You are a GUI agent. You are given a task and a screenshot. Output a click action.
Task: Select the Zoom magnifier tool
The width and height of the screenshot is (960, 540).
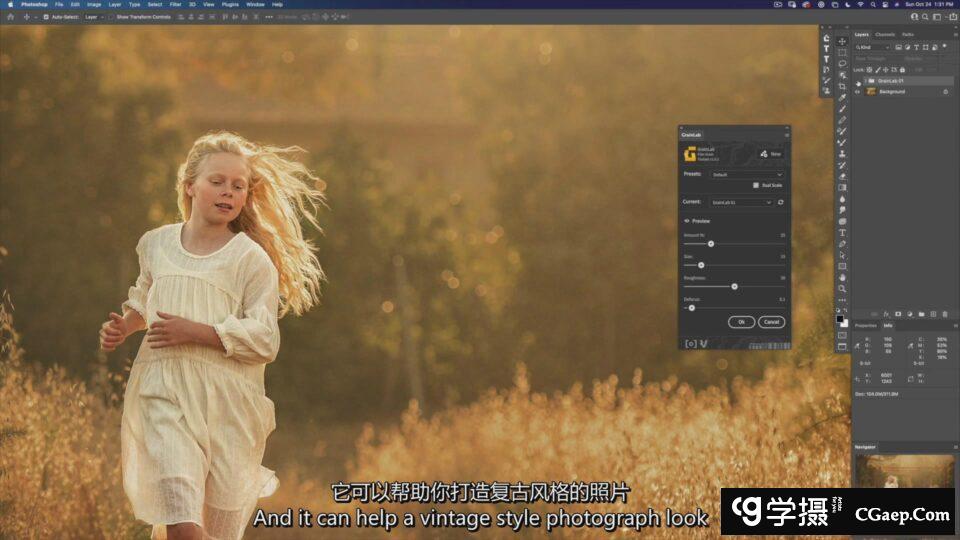point(842,288)
